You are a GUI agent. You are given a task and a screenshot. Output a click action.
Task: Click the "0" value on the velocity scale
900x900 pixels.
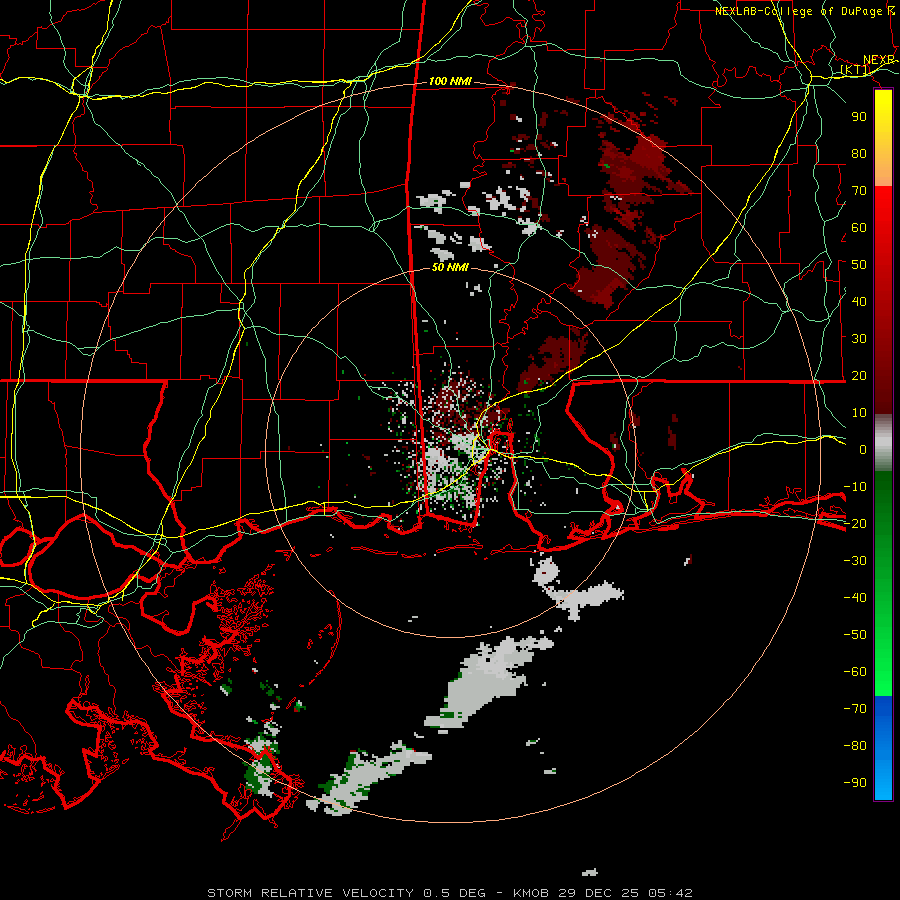863,449
